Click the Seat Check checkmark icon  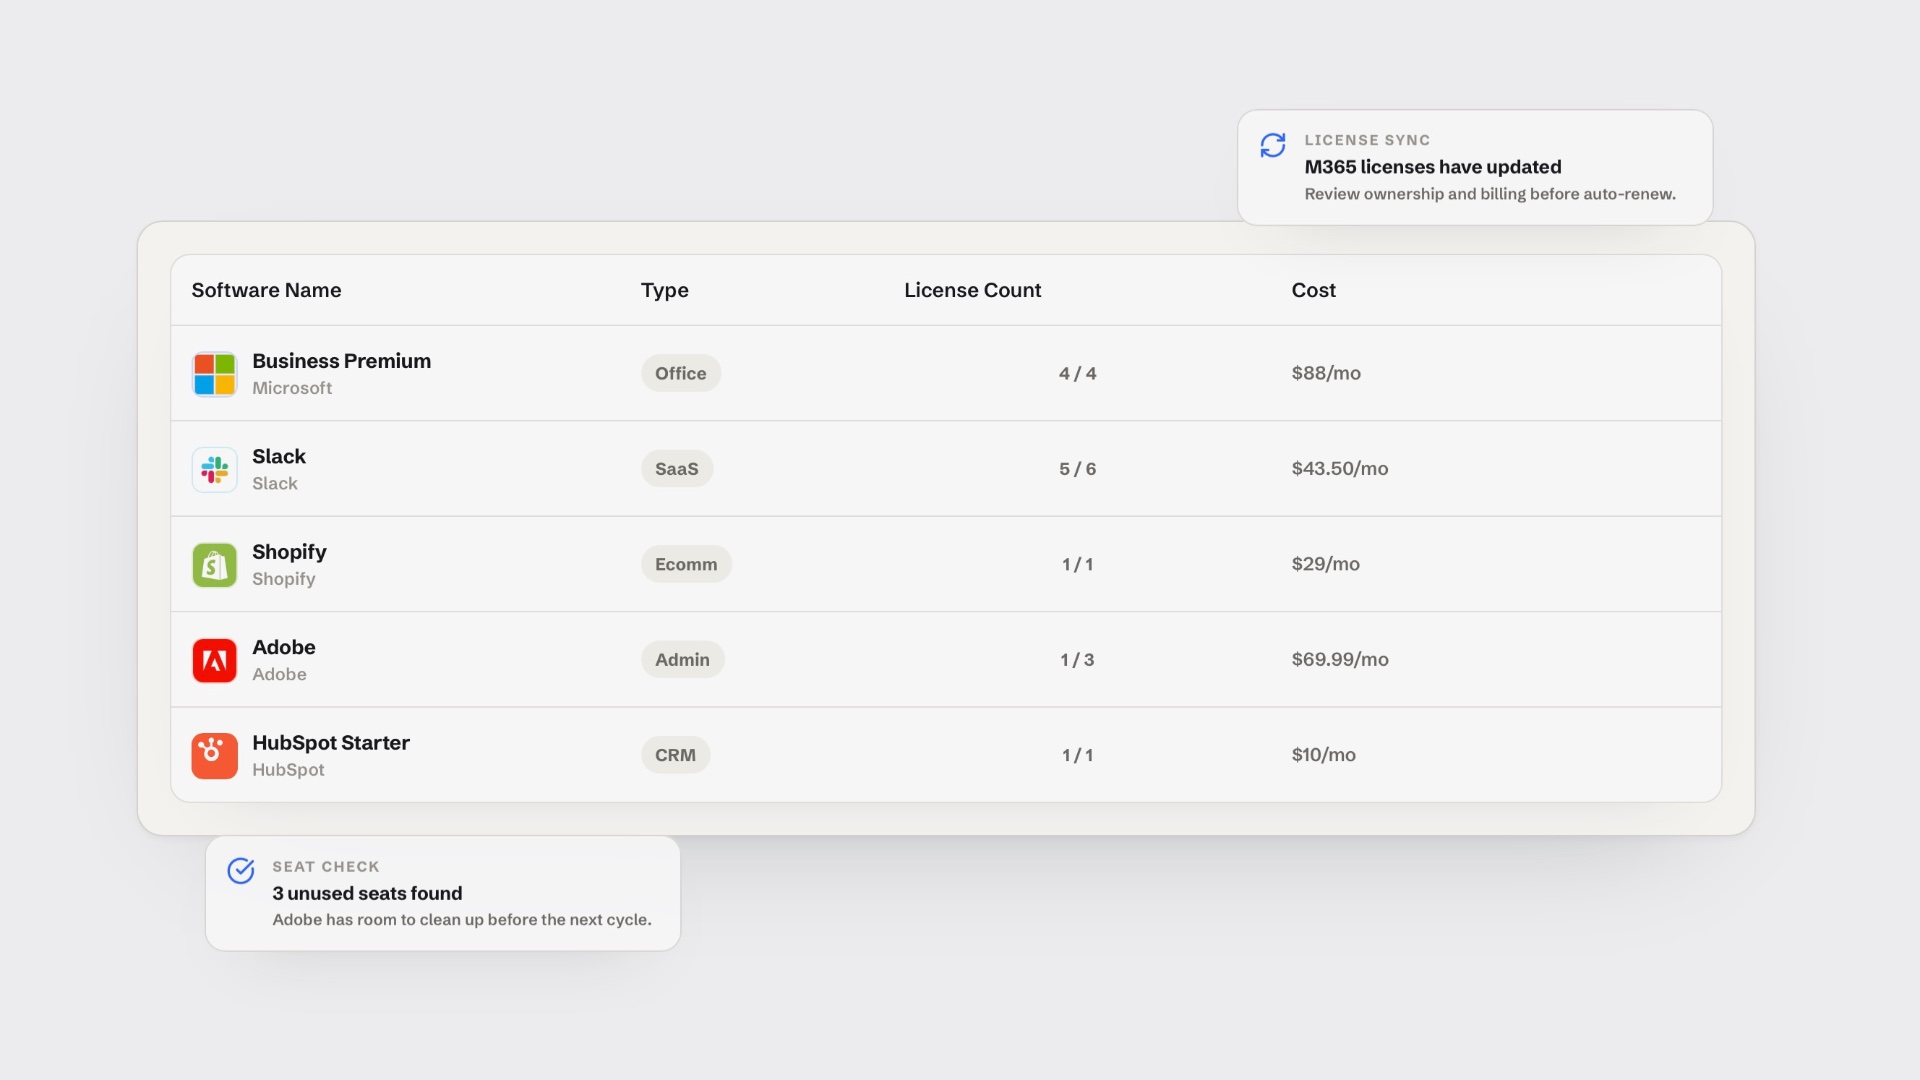[x=241, y=871]
